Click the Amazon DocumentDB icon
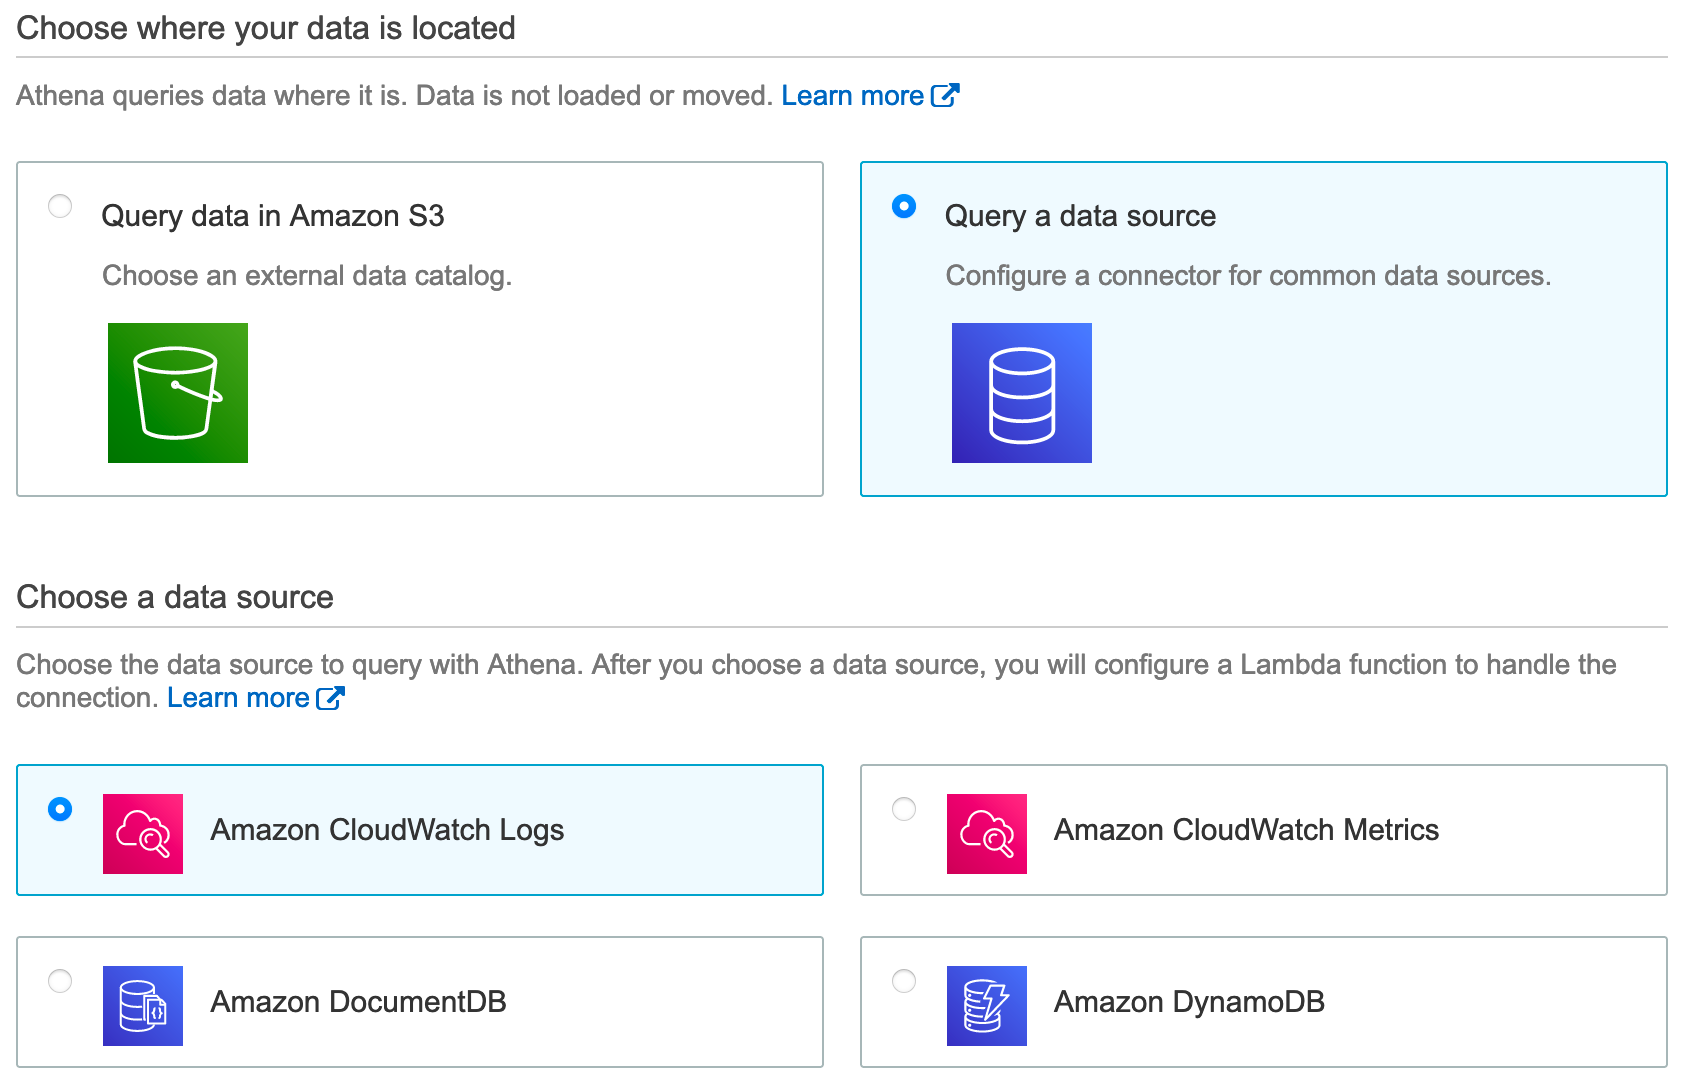Image resolution: width=1686 pixels, height=1086 pixels. (x=143, y=1006)
